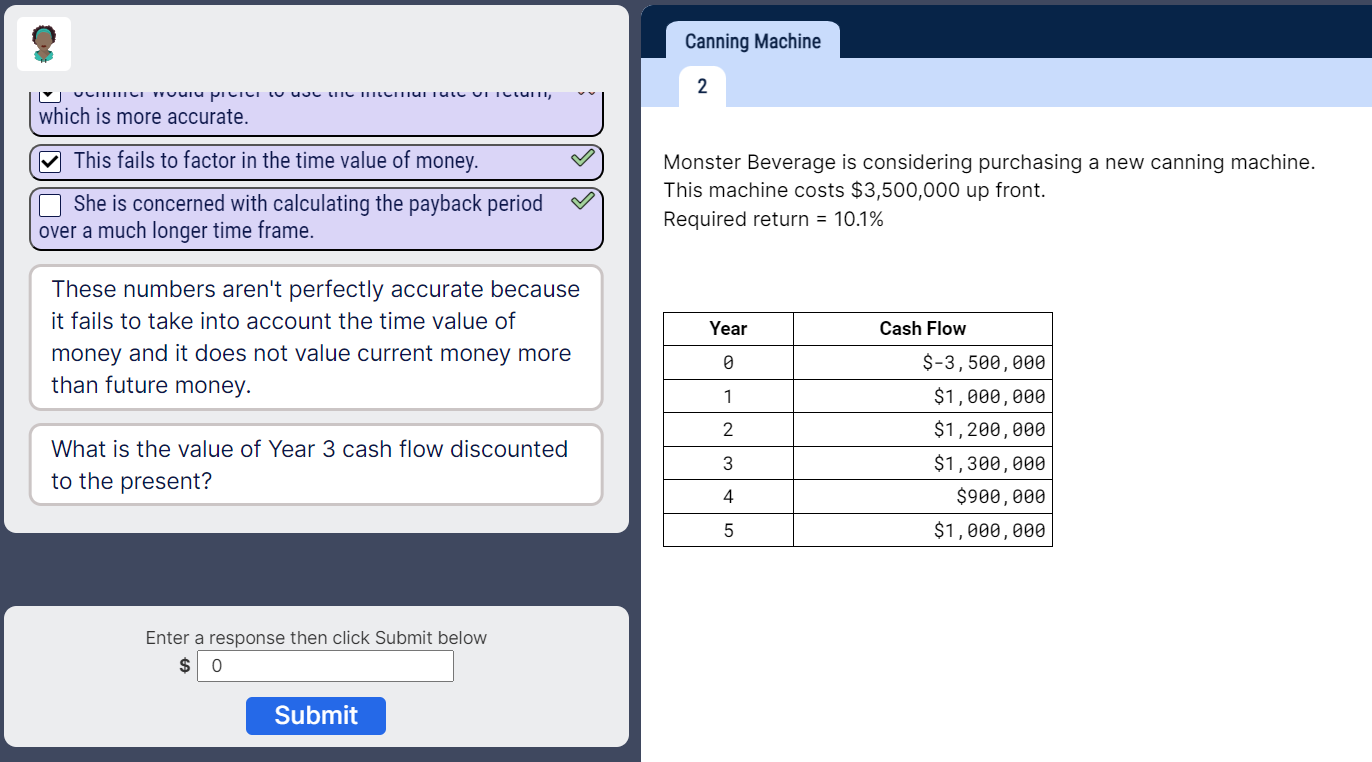Switch to the Canning Machine tab
The image size is (1372, 762).
point(751,41)
